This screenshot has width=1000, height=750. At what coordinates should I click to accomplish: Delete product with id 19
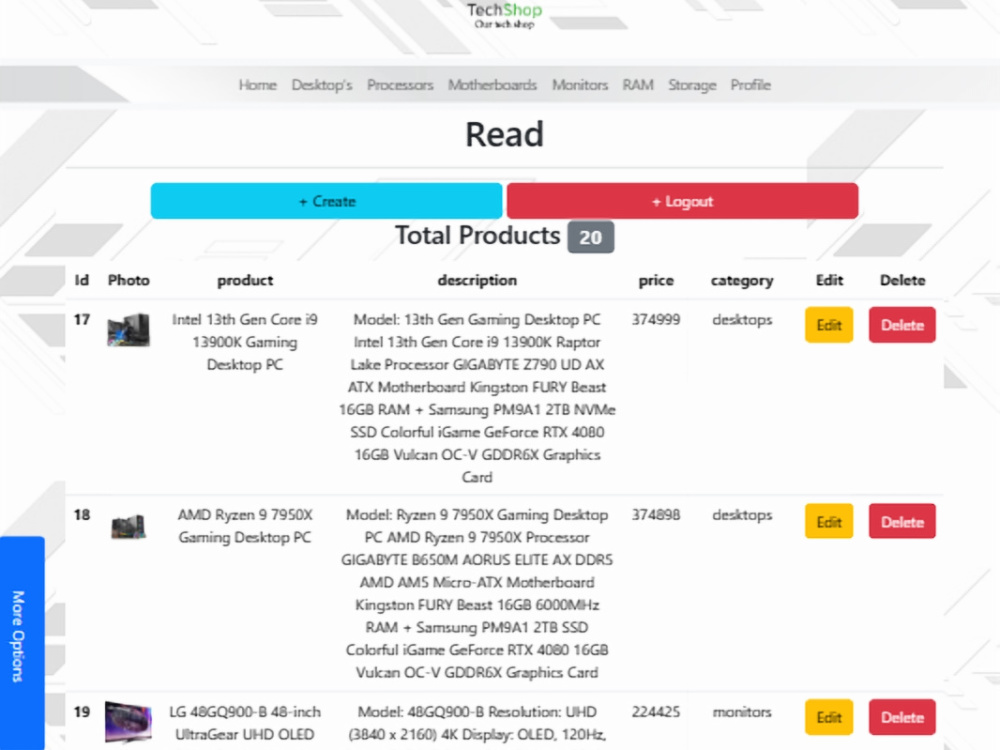902,717
